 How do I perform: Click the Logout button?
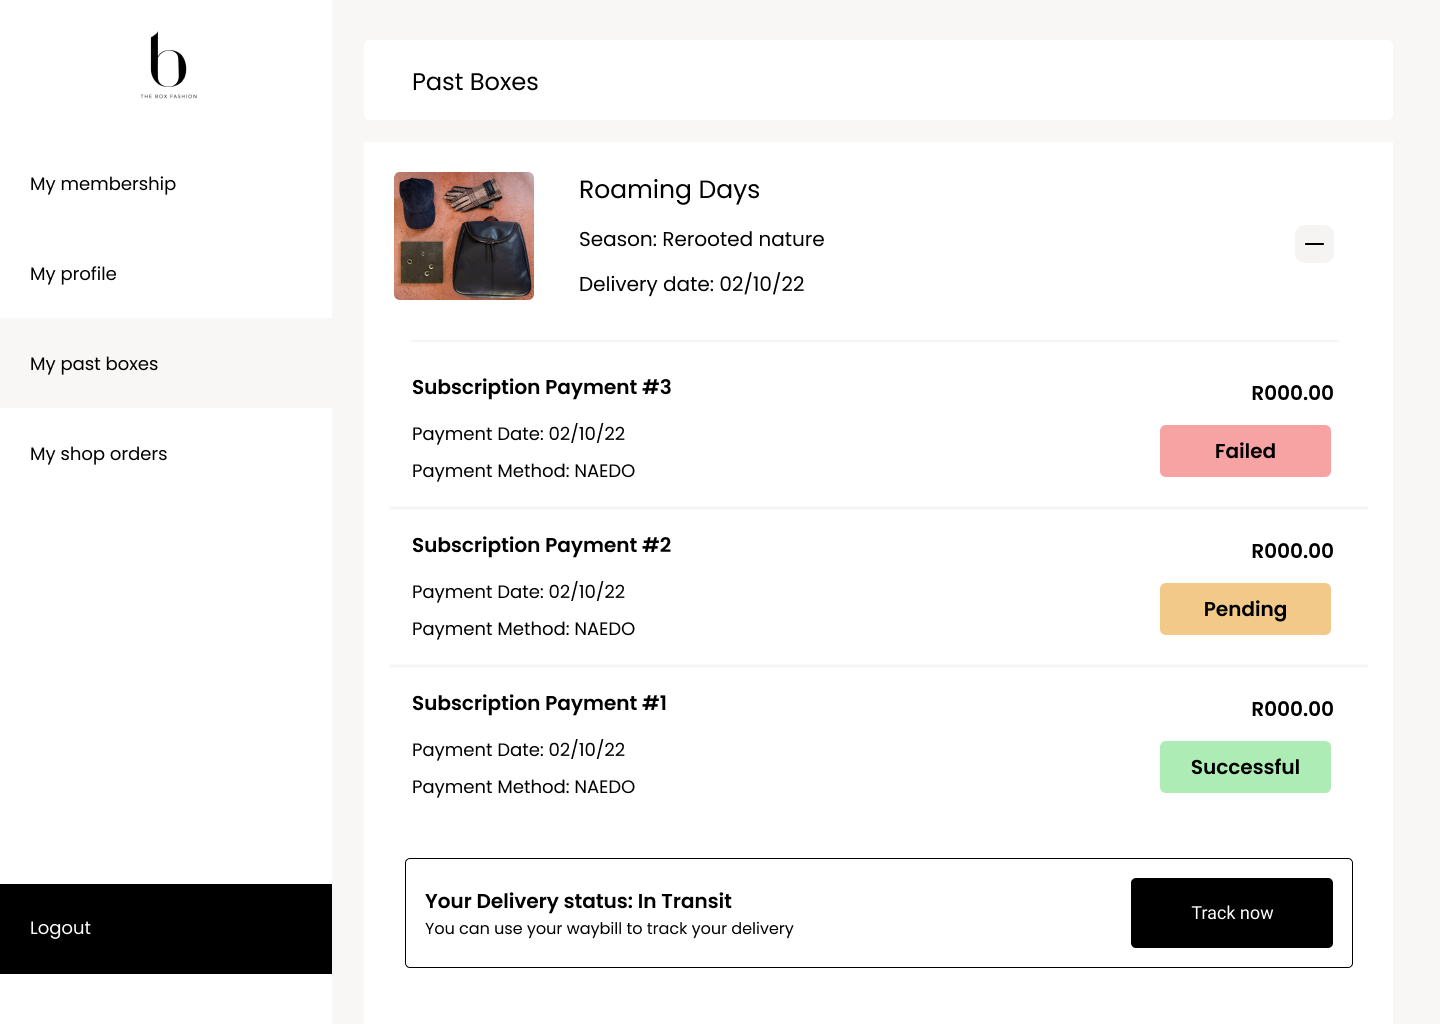(60, 927)
